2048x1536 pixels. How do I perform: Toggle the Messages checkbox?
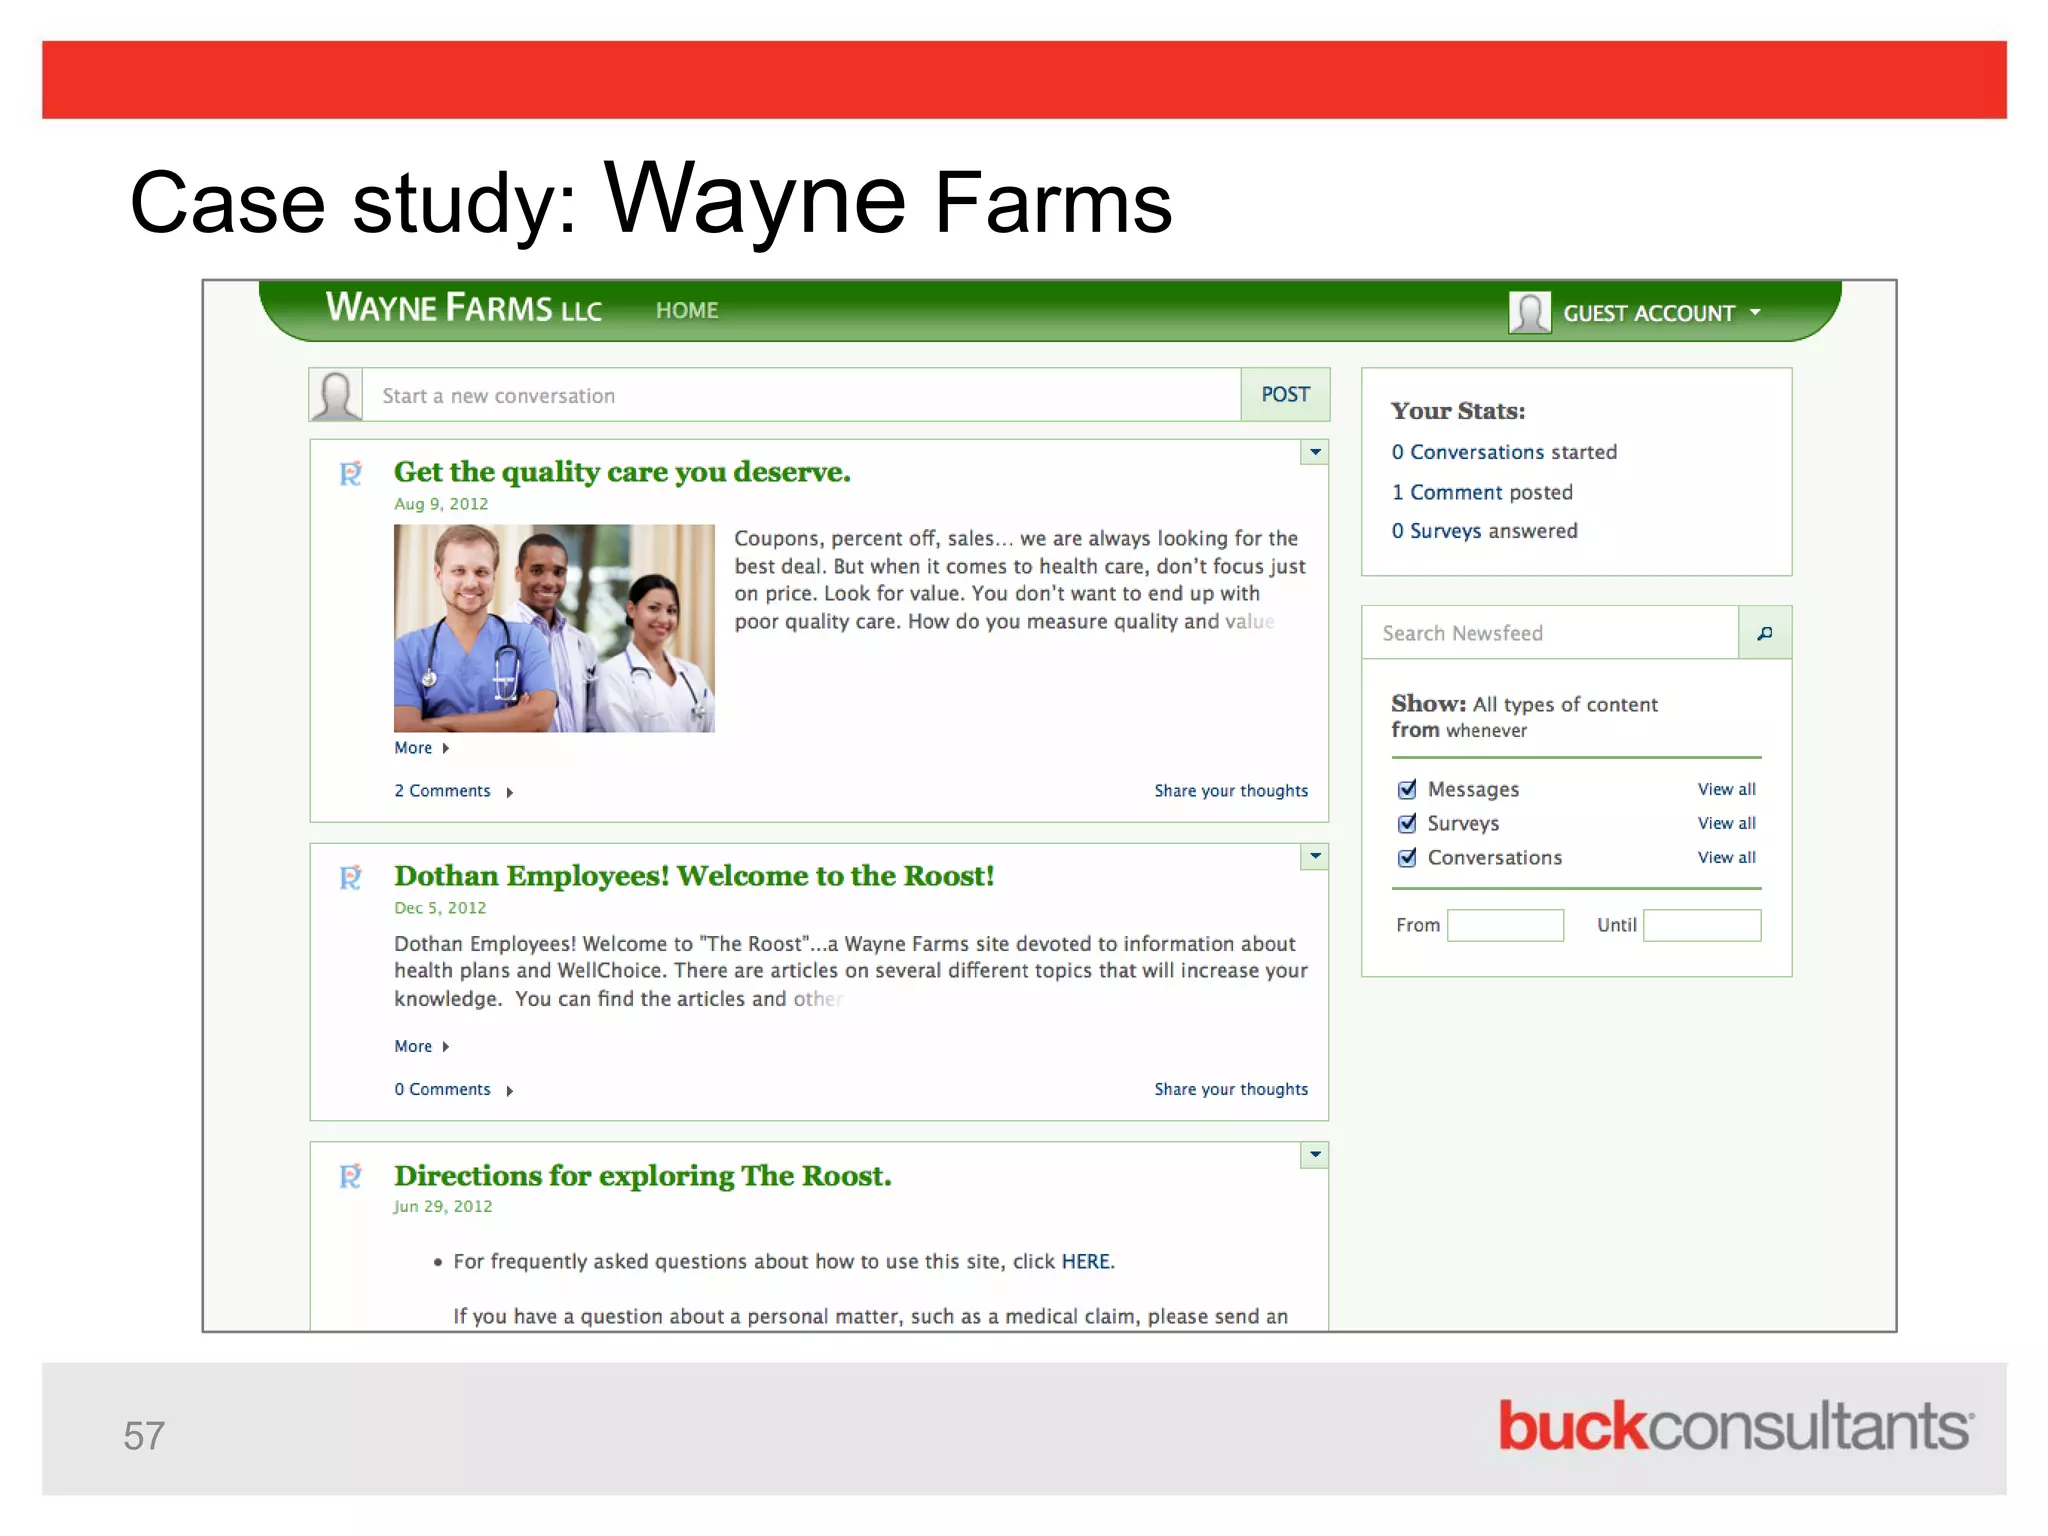(1407, 789)
